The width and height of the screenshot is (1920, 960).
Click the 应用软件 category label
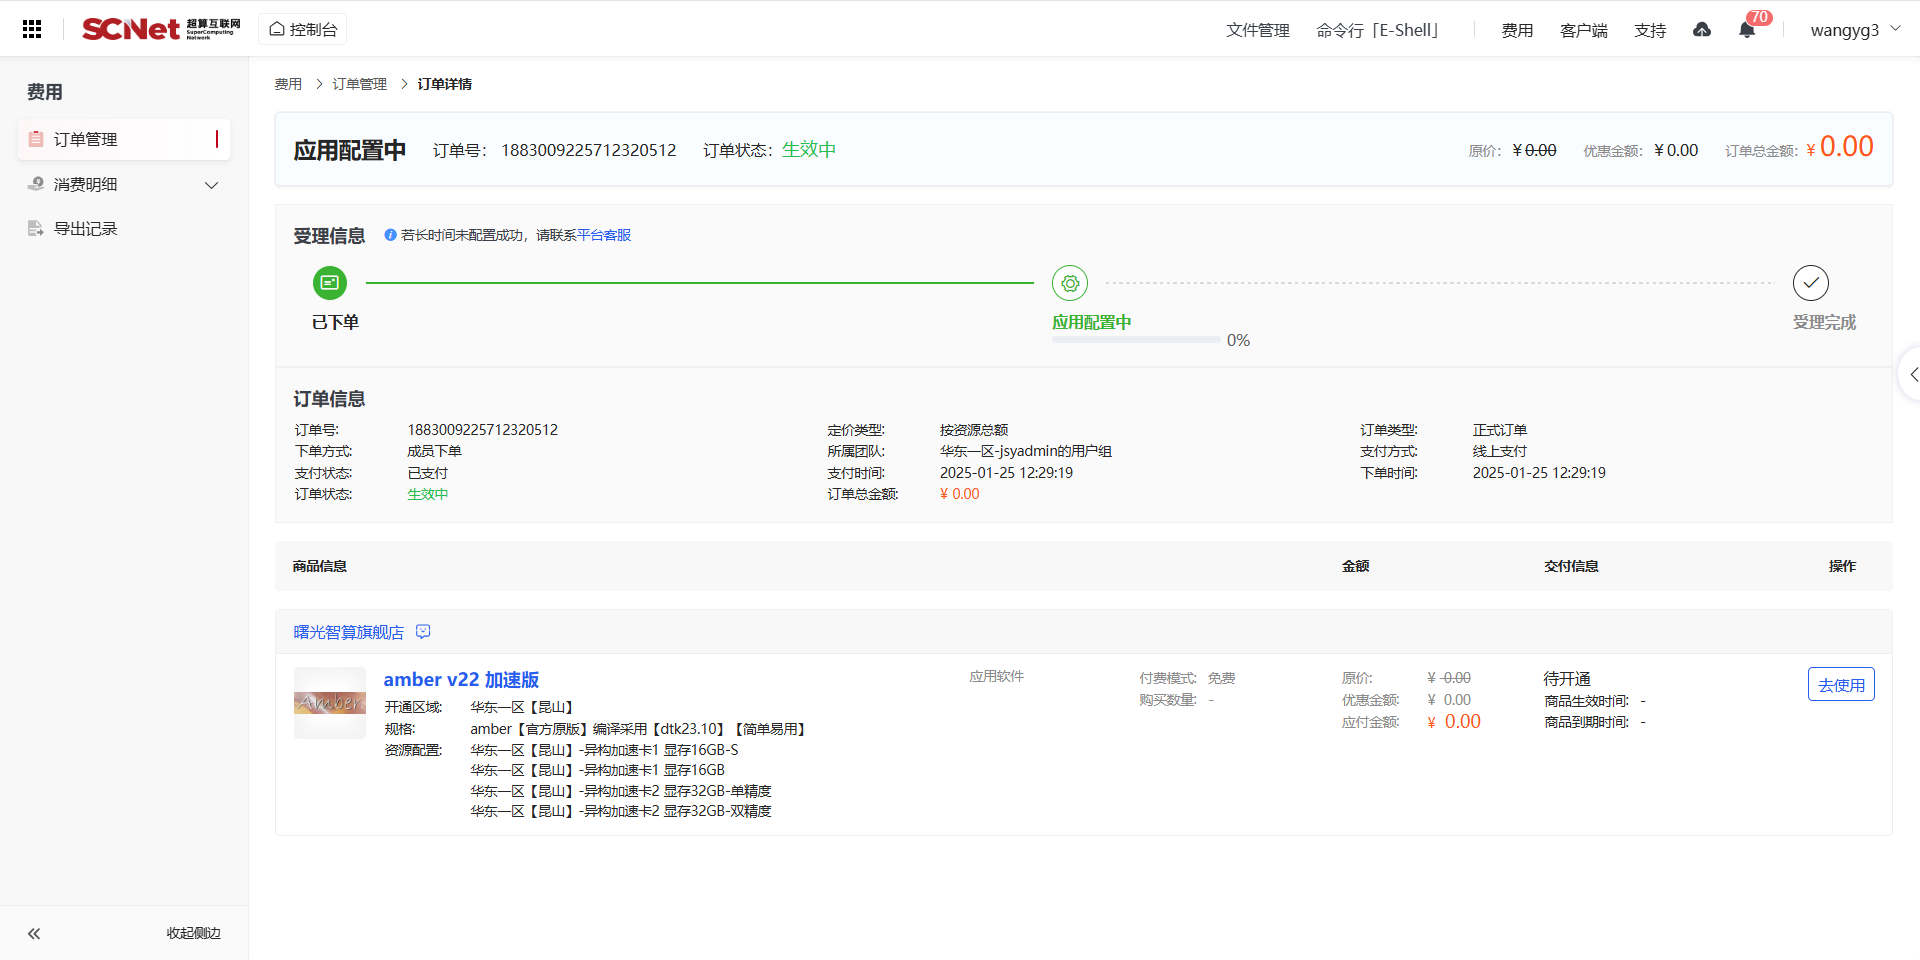point(996,677)
